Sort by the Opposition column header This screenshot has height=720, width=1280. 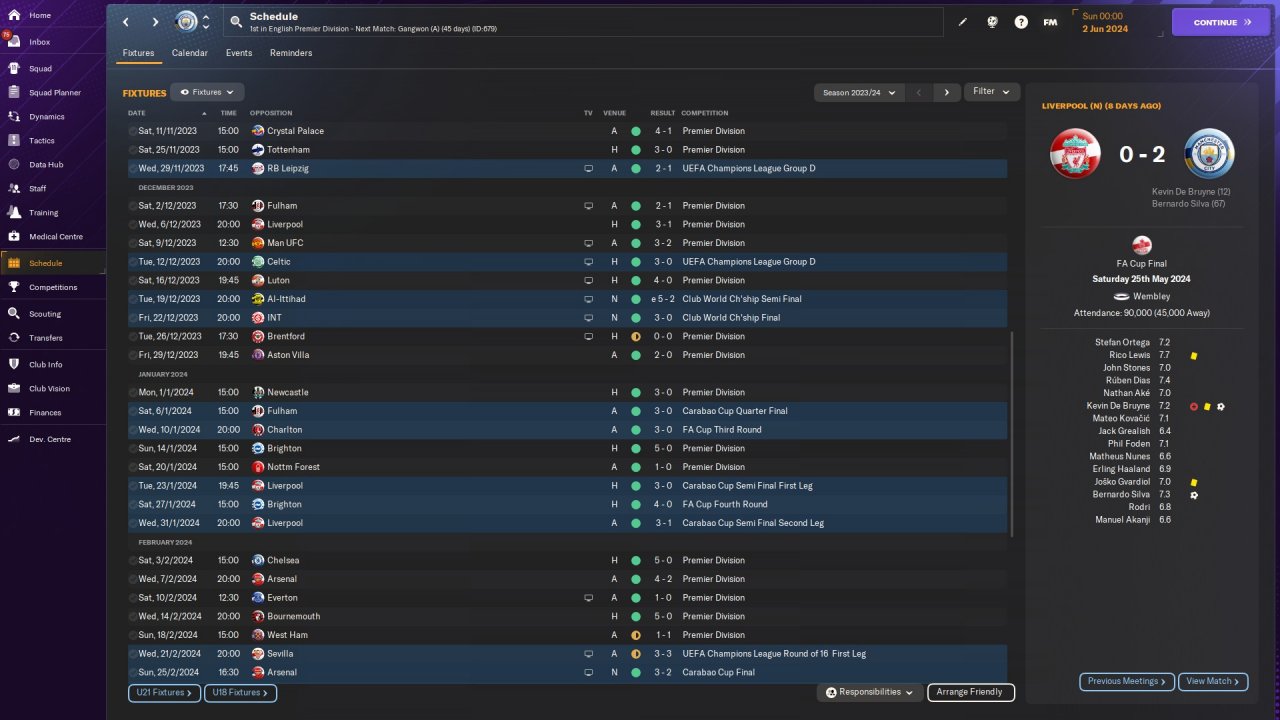tap(271, 113)
